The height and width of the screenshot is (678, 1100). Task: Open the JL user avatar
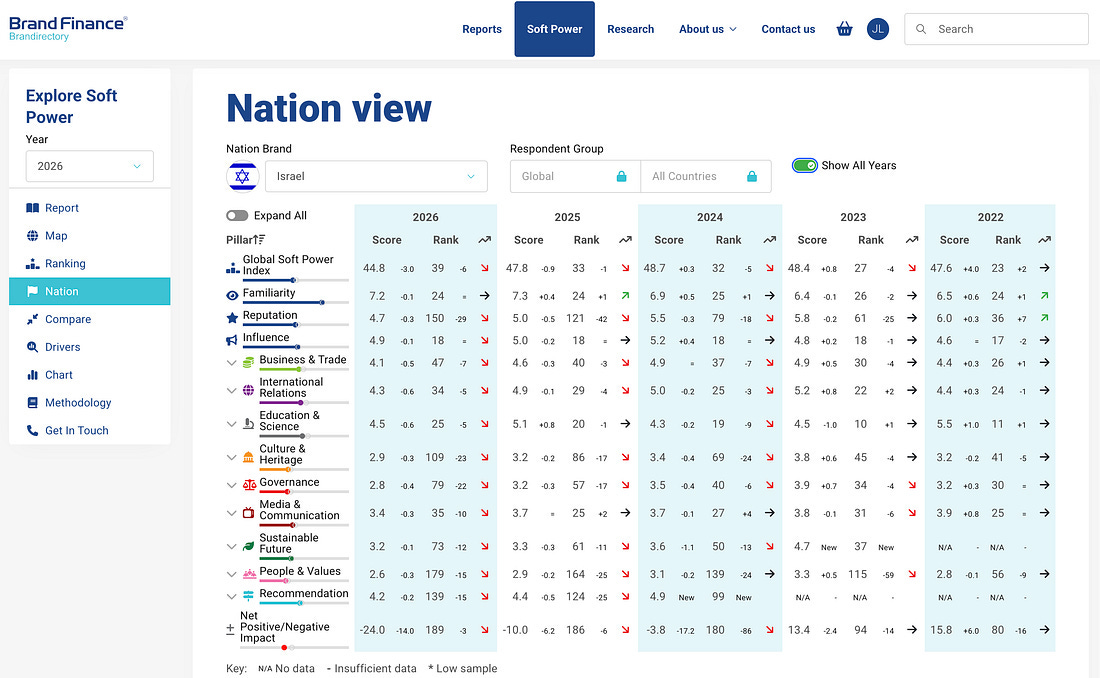coord(878,29)
